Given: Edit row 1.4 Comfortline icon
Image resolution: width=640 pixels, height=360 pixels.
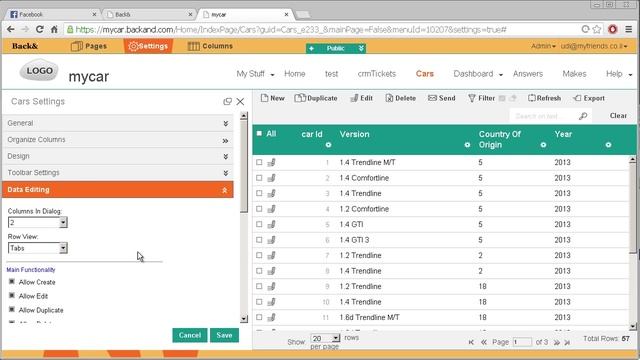Looking at the screenshot, I should [x=271, y=178].
